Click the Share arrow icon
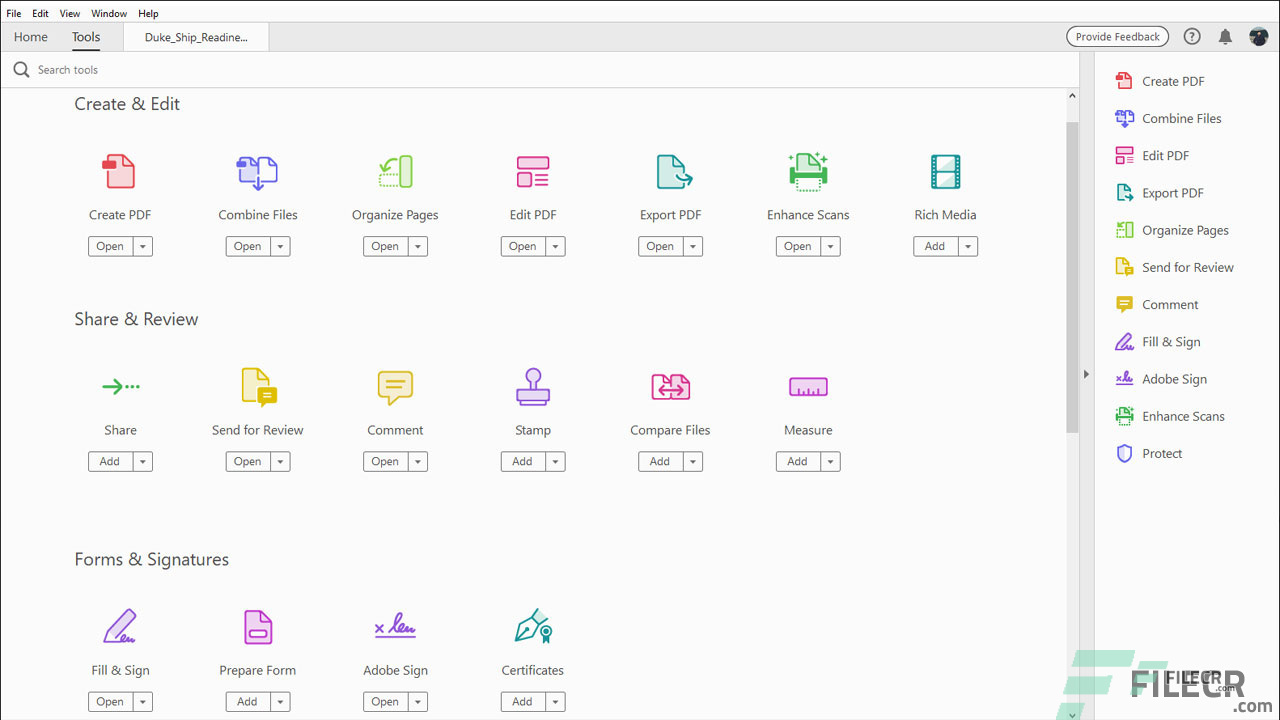The image size is (1280, 720). [x=120, y=387]
